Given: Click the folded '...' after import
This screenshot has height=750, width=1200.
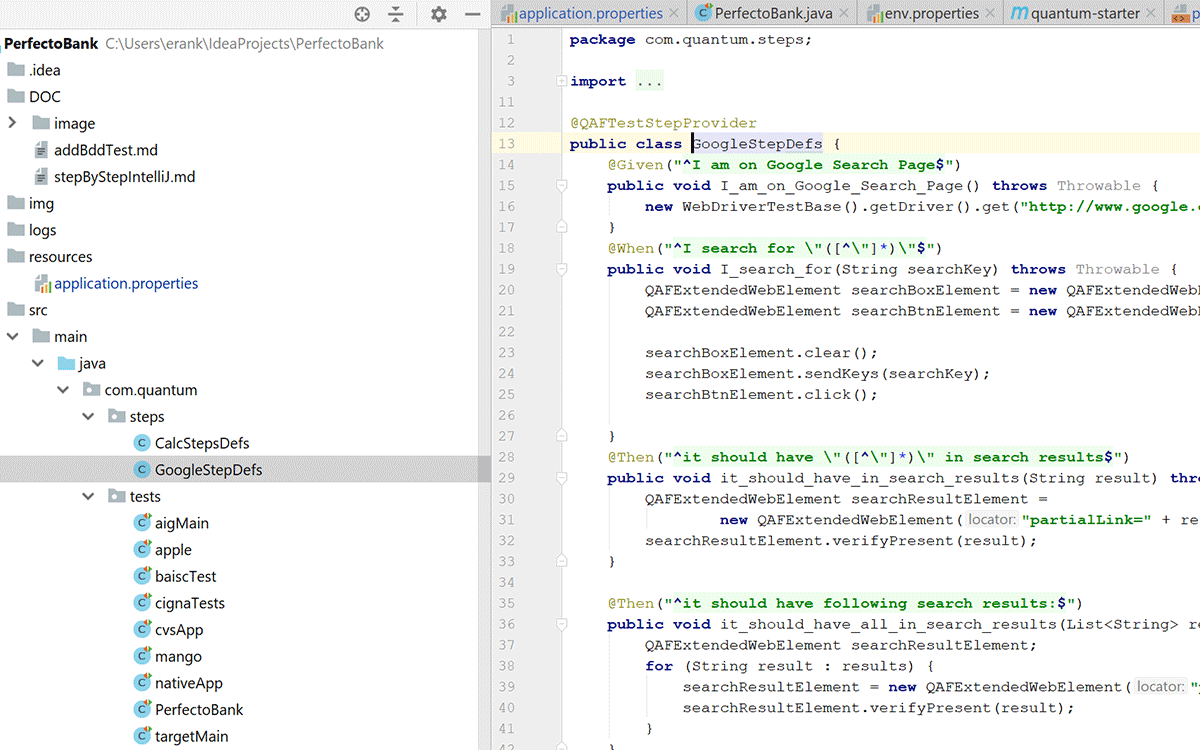Looking at the screenshot, I should coord(649,82).
